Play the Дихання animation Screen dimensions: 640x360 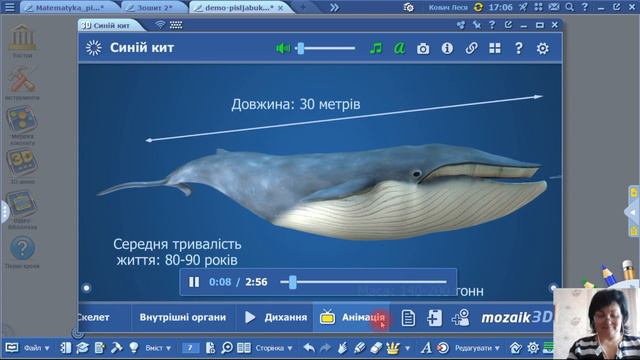276,317
